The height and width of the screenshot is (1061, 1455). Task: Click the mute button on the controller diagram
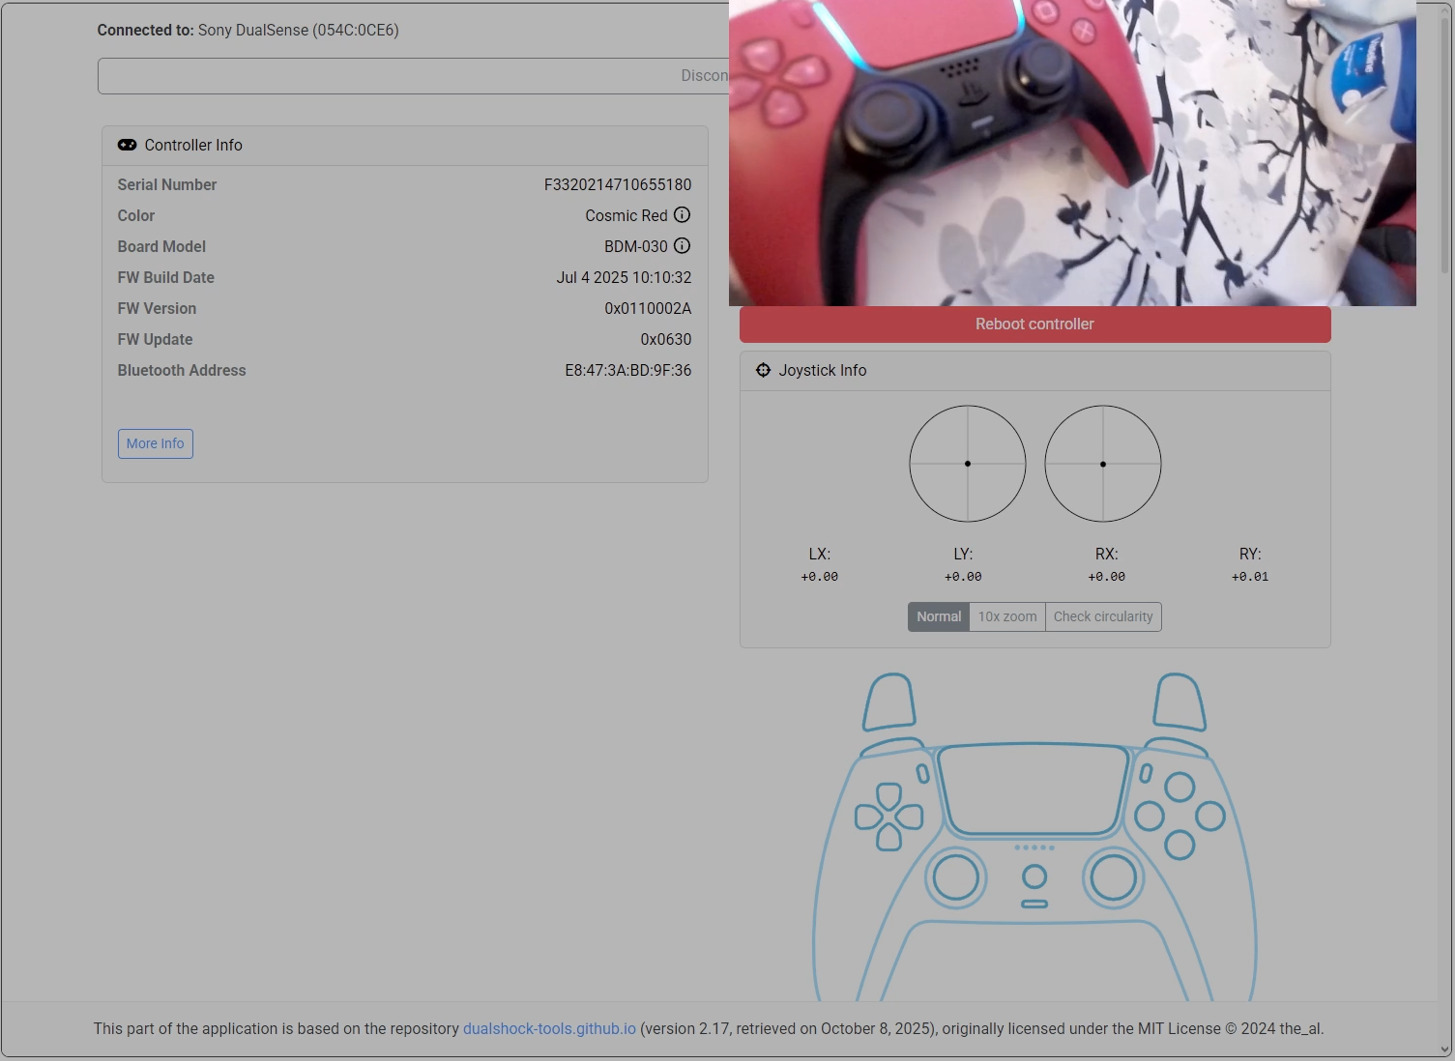tap(1035, 904)
